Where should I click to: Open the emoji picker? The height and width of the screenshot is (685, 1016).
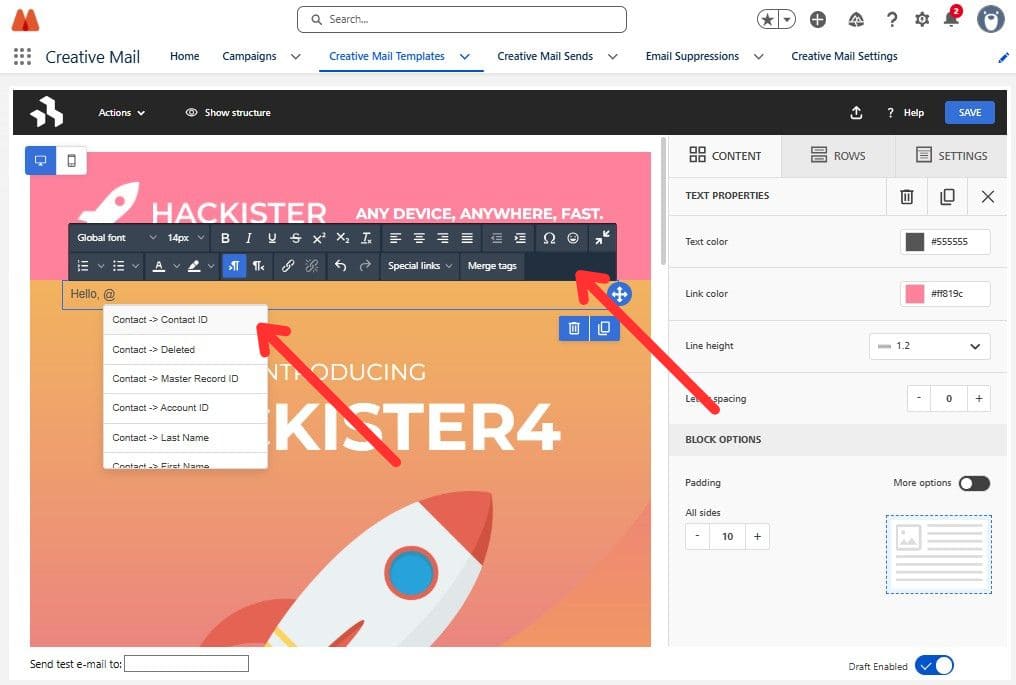[x=573, y=238]
